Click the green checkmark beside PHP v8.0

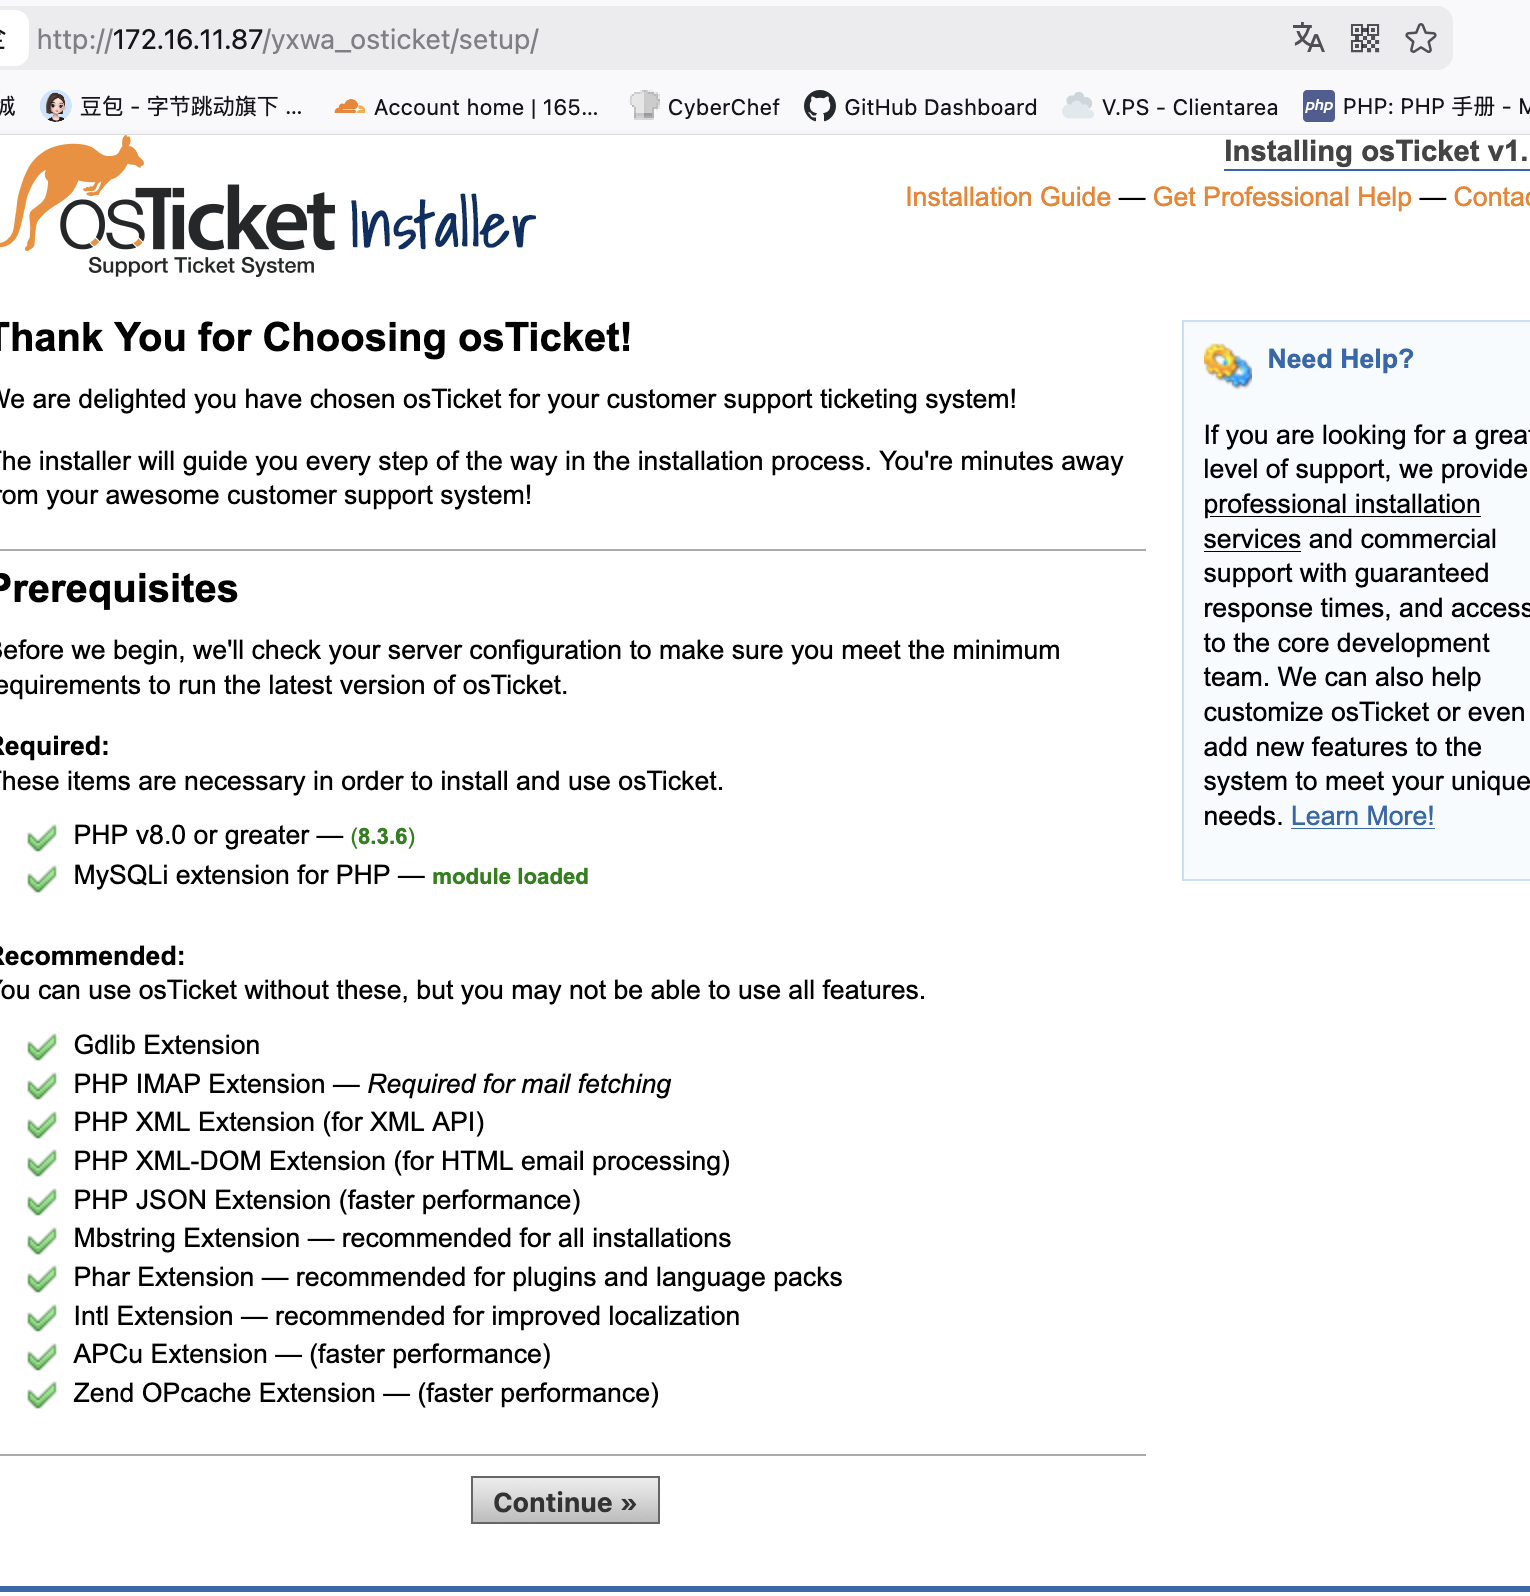(x=42, y=838)
